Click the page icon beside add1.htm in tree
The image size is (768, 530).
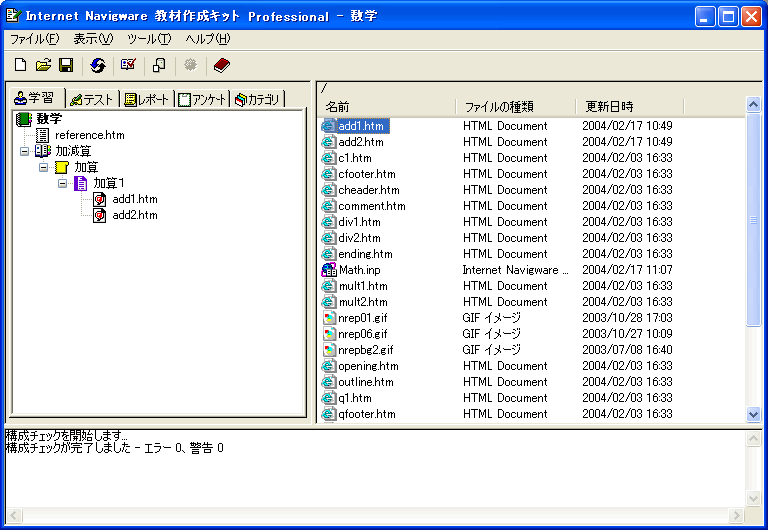[x=99, y=199]
